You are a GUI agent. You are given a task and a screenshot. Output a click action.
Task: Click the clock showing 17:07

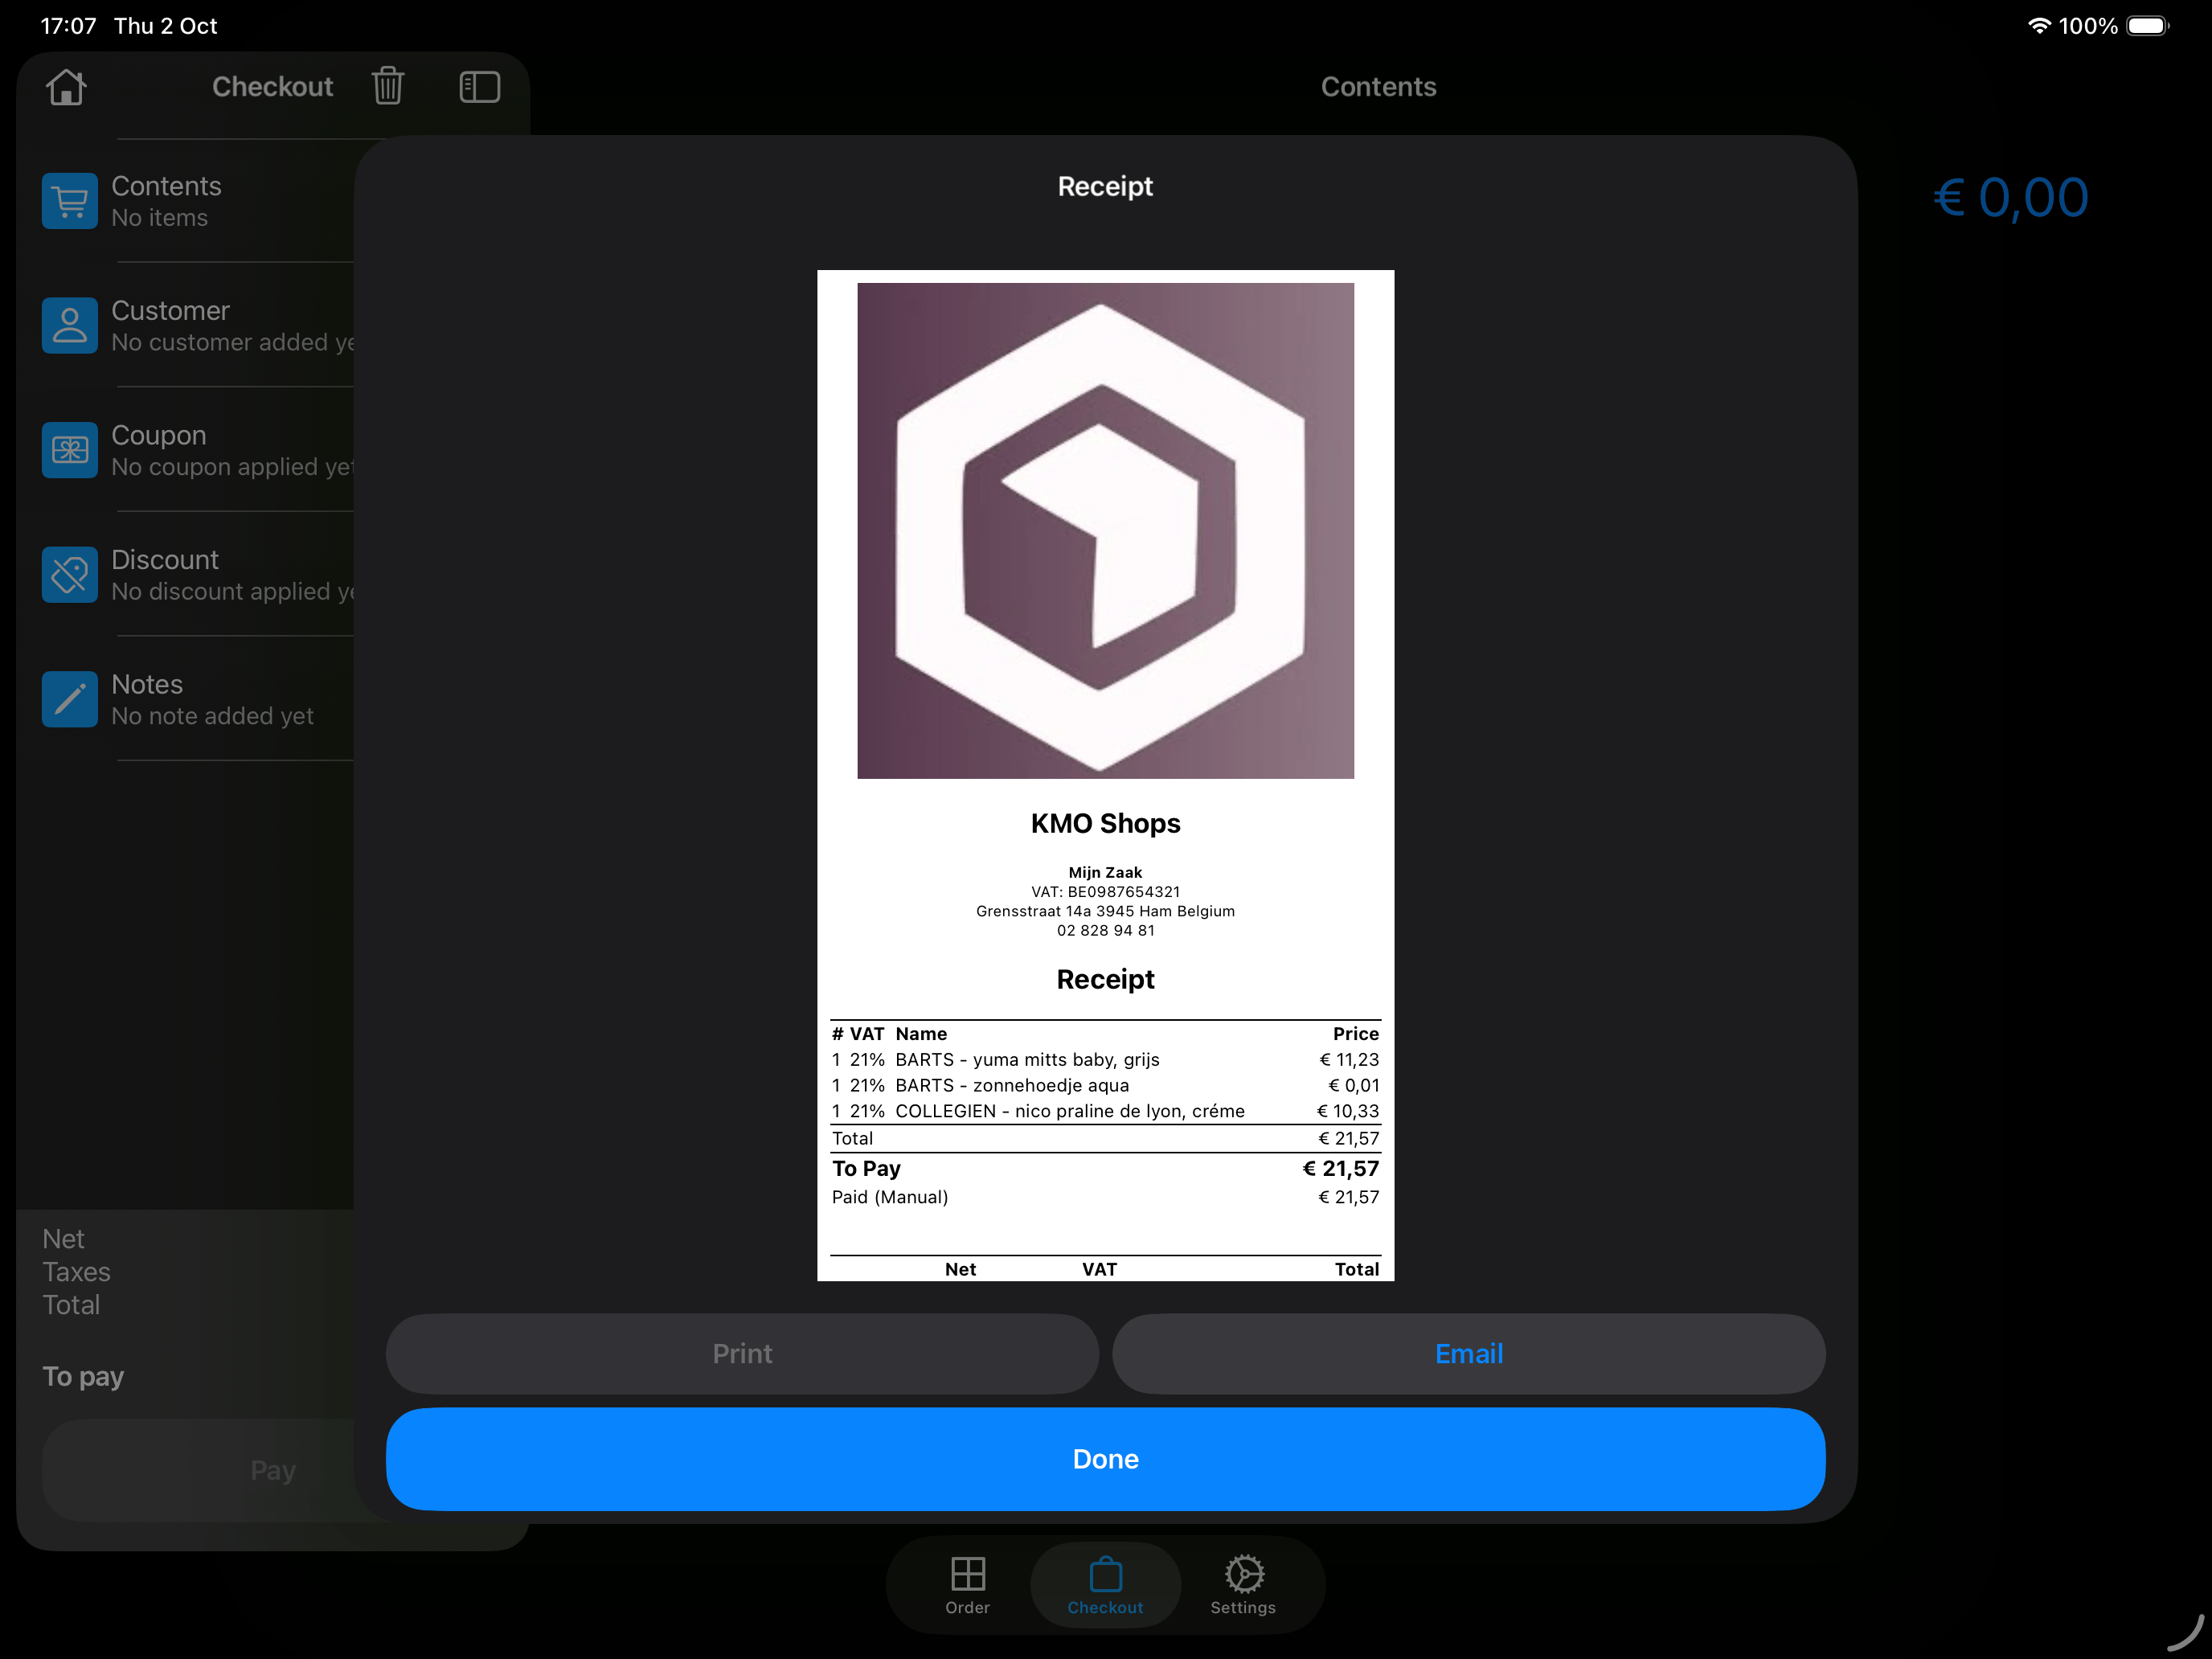click(68, 26)
